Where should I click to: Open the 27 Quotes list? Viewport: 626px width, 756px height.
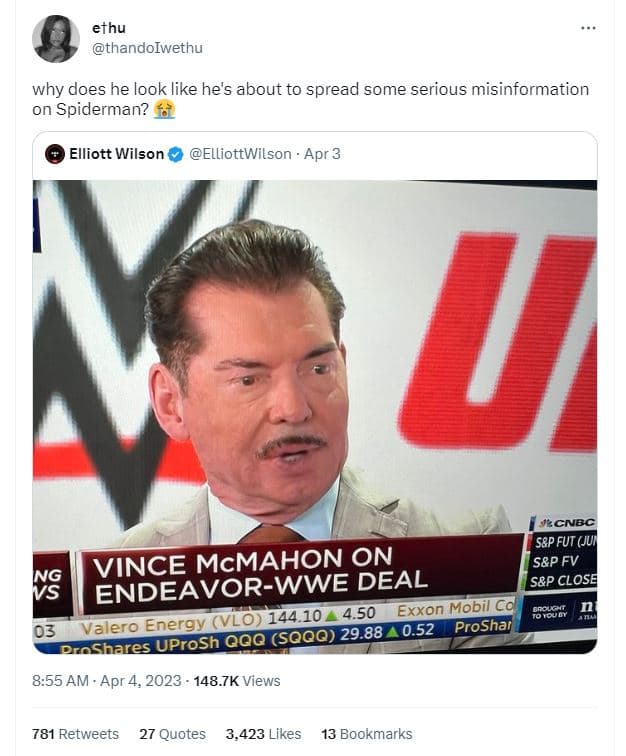[x=172, y=734]
